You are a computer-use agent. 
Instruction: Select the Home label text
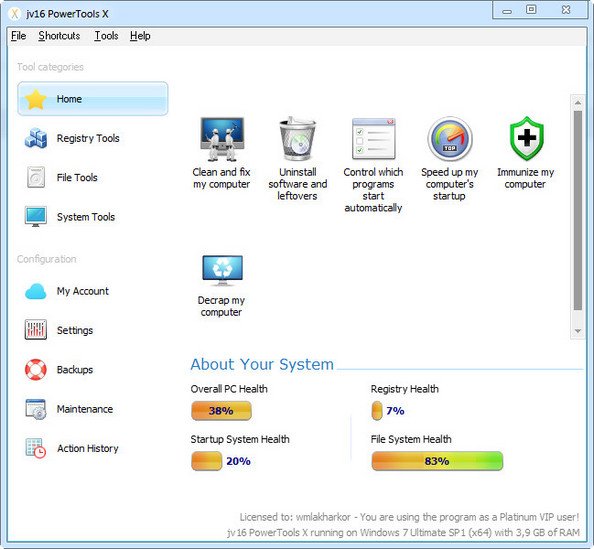[69, 99]
